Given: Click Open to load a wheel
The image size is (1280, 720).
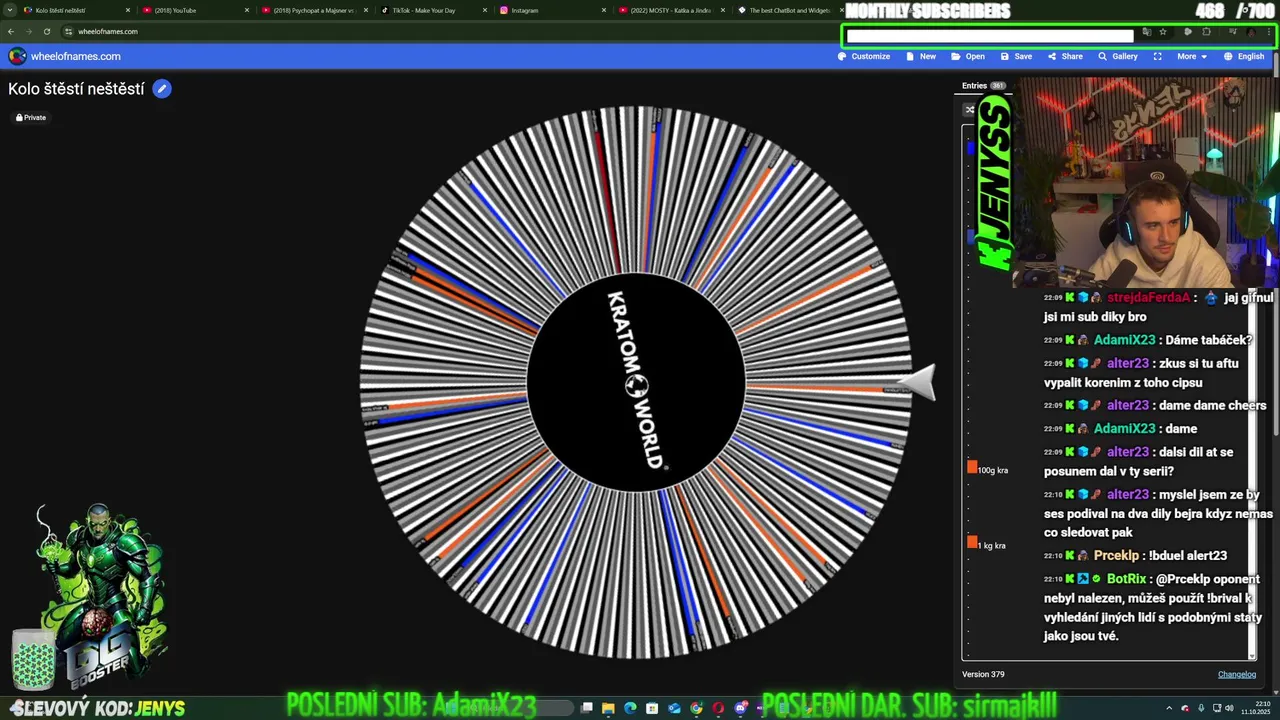Looking at the screenshot, I should [968, 56].
